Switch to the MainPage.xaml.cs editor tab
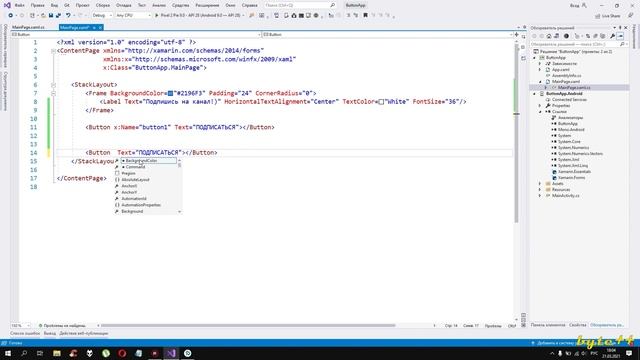 pyautogui.click(x=29, y=27)
